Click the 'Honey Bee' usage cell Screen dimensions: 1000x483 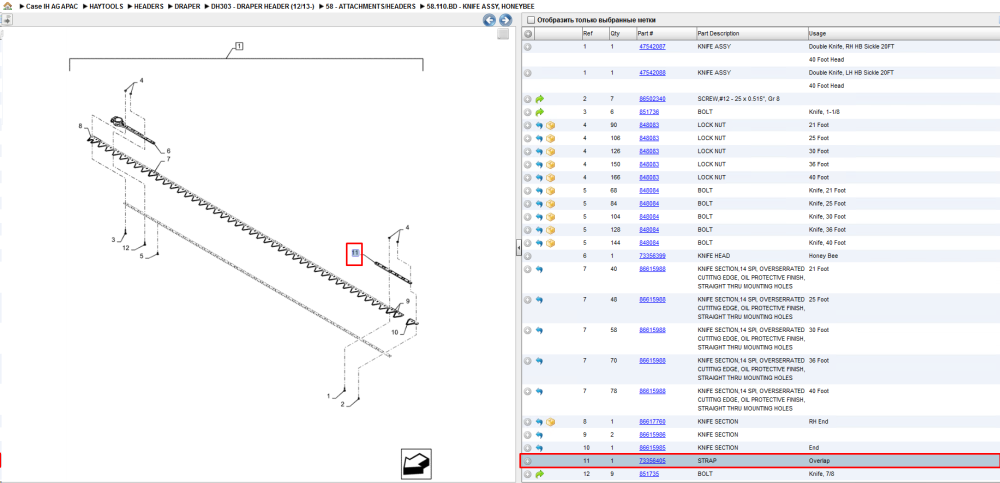[823, 256]
